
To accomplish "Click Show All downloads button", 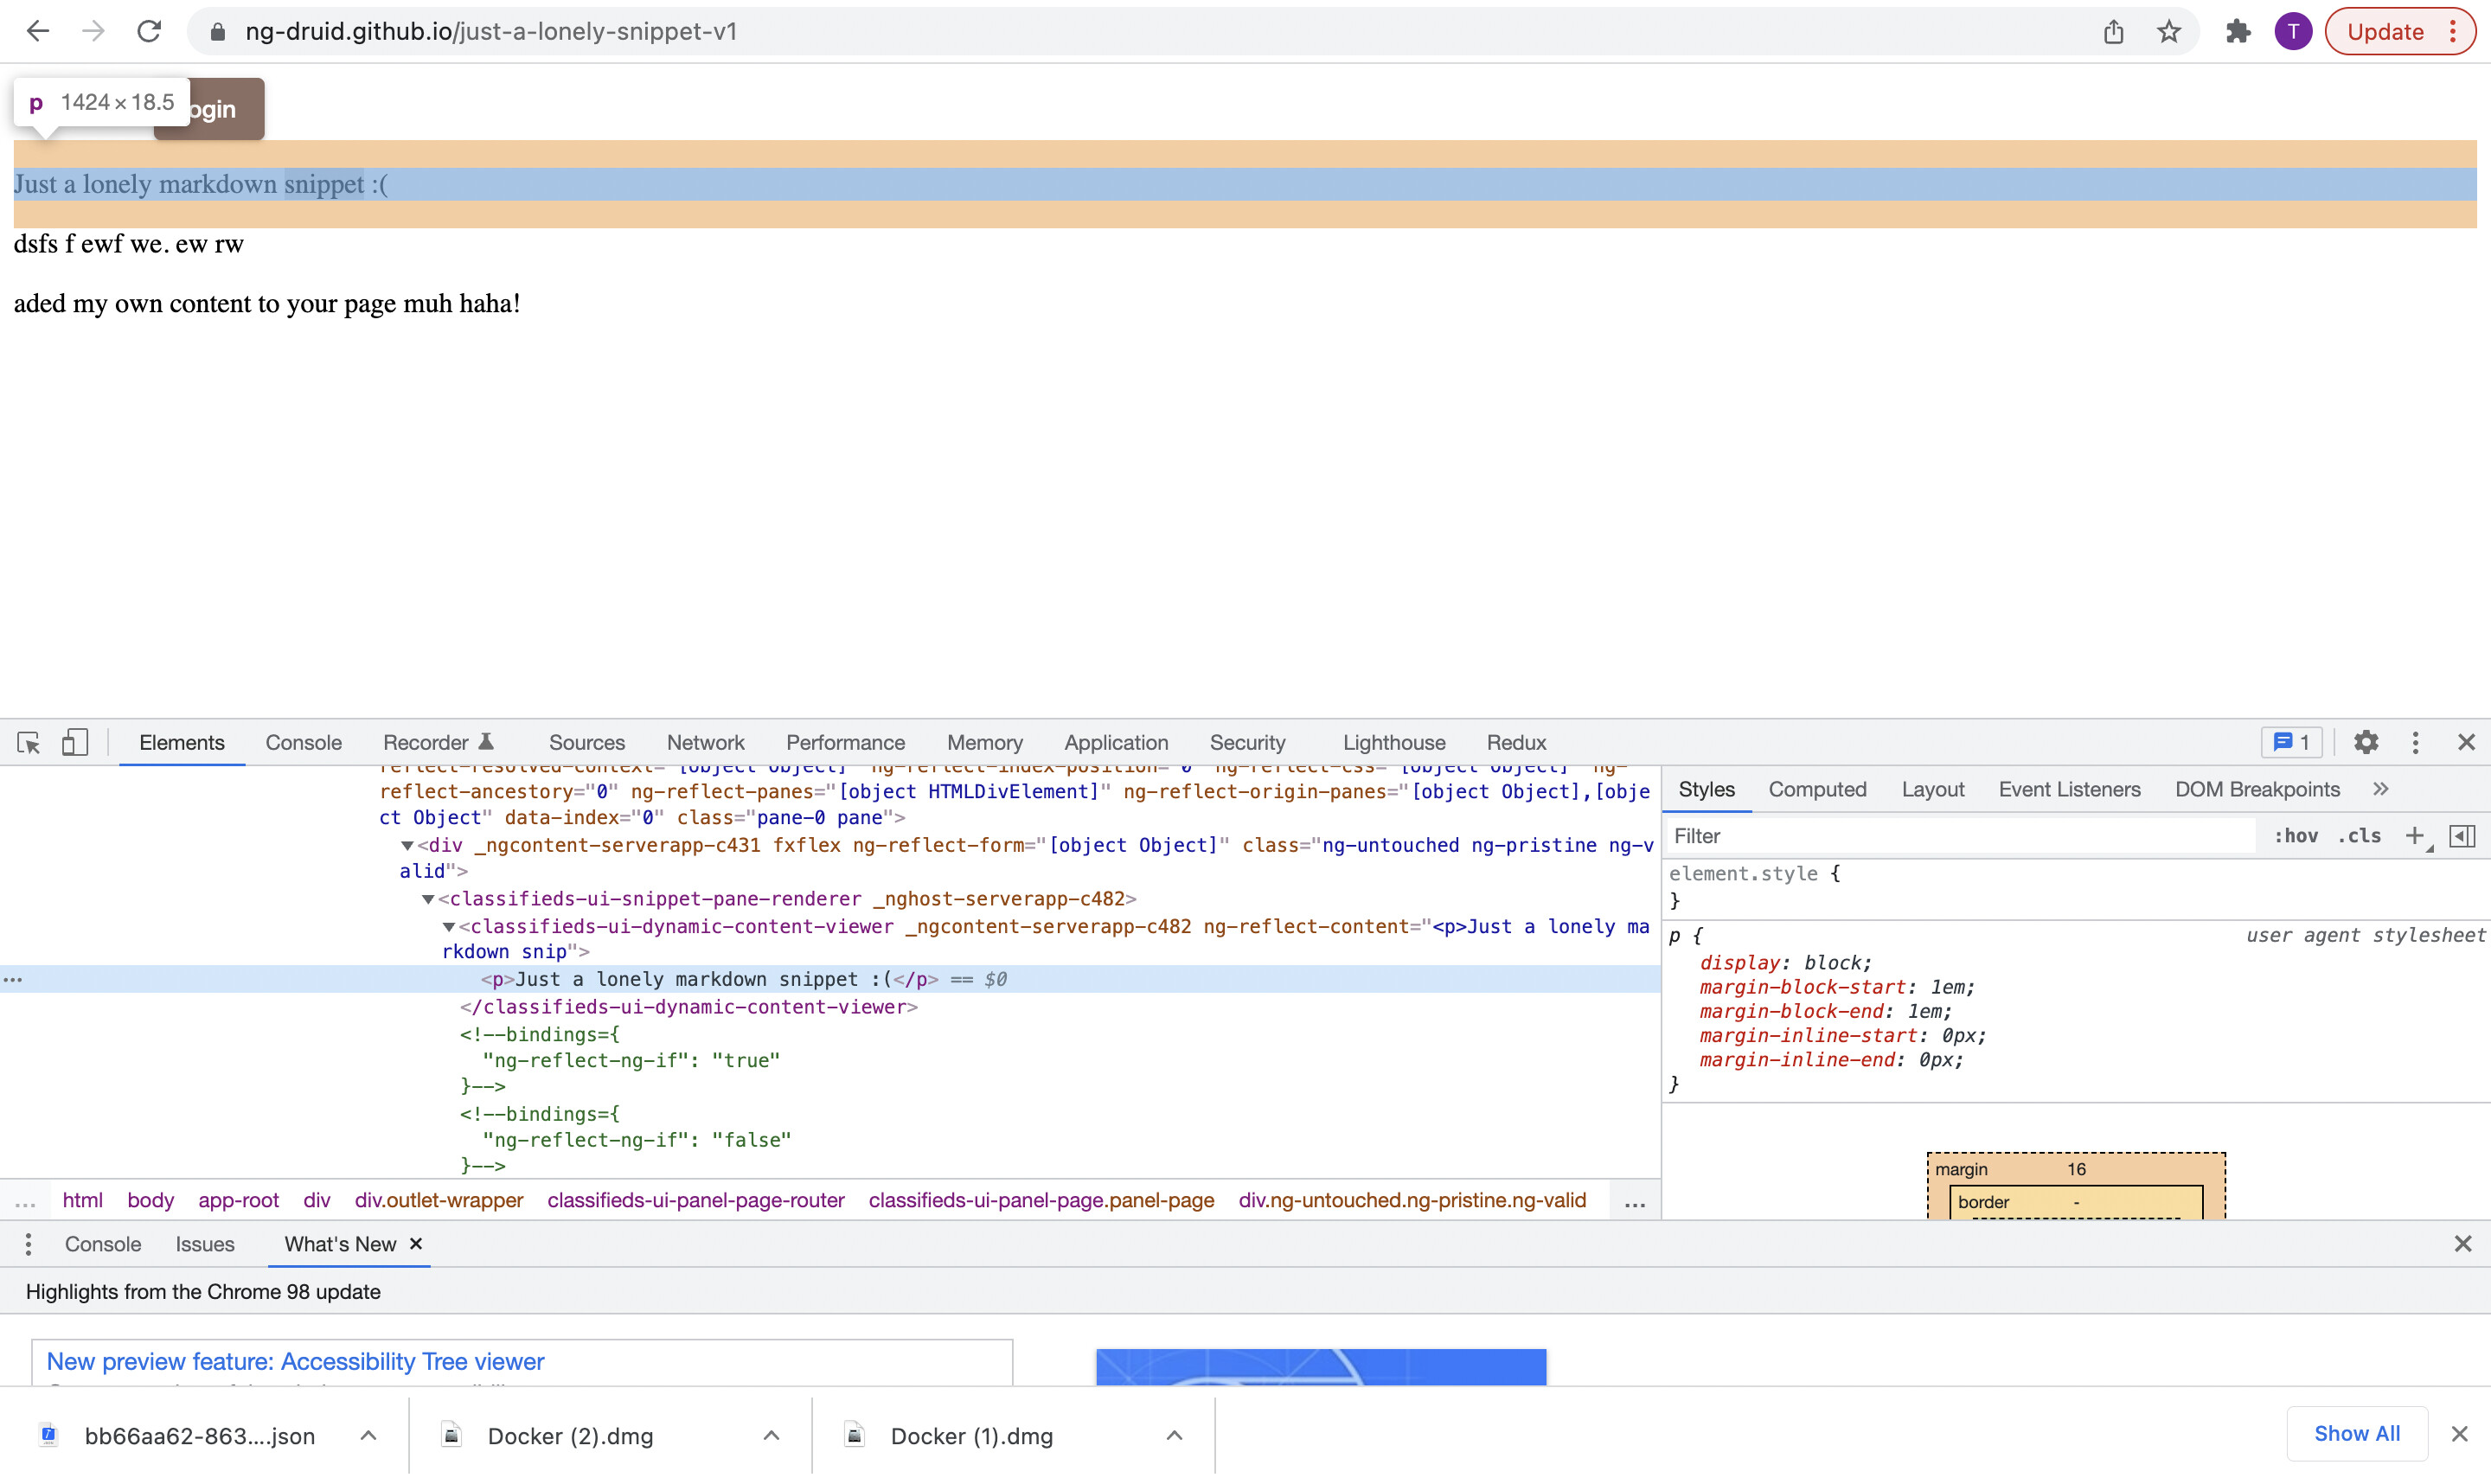I will (x=2356, y=1434).
